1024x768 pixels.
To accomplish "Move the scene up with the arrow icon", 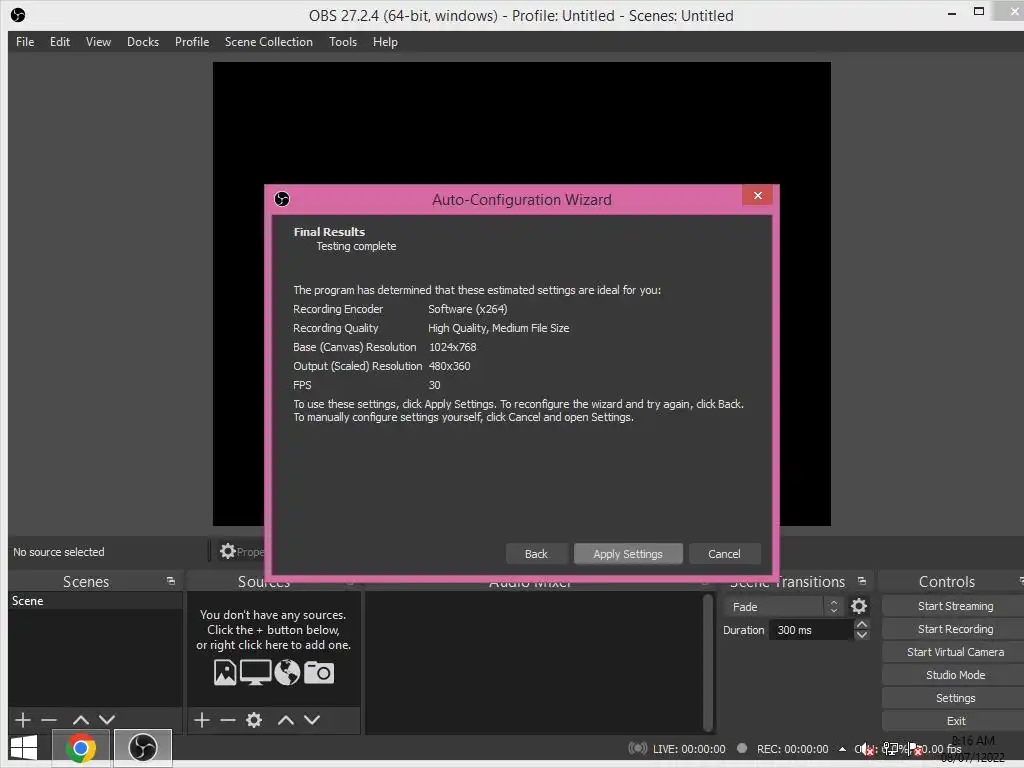I will click(x=81, y=720).
